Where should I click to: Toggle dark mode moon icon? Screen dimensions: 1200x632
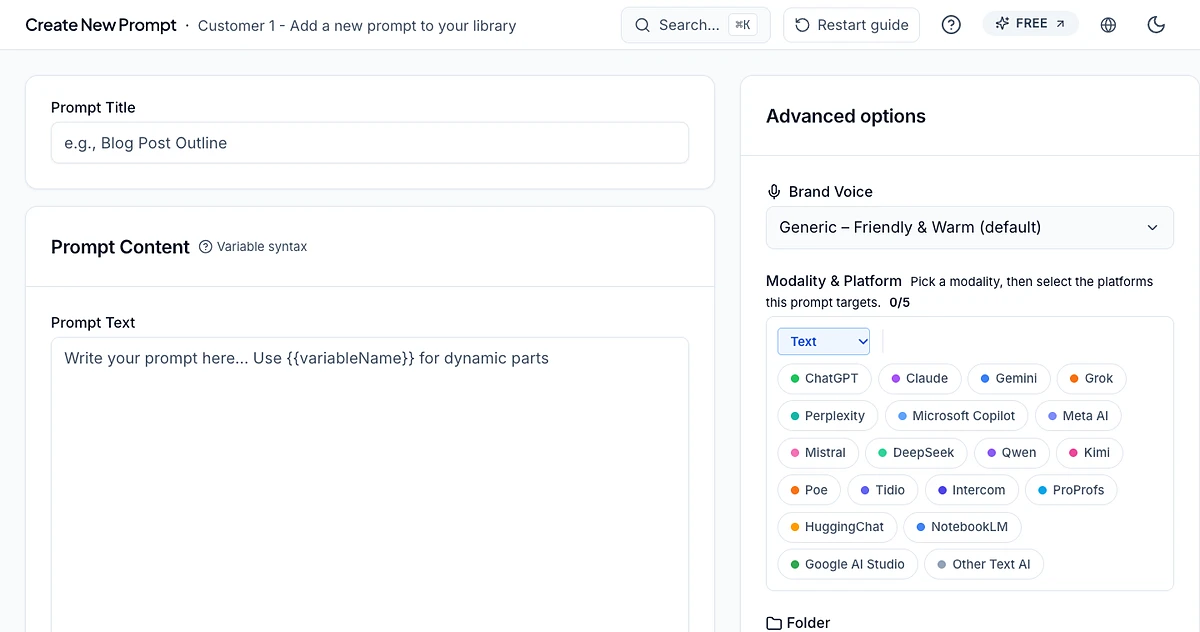click(1156, 25)
